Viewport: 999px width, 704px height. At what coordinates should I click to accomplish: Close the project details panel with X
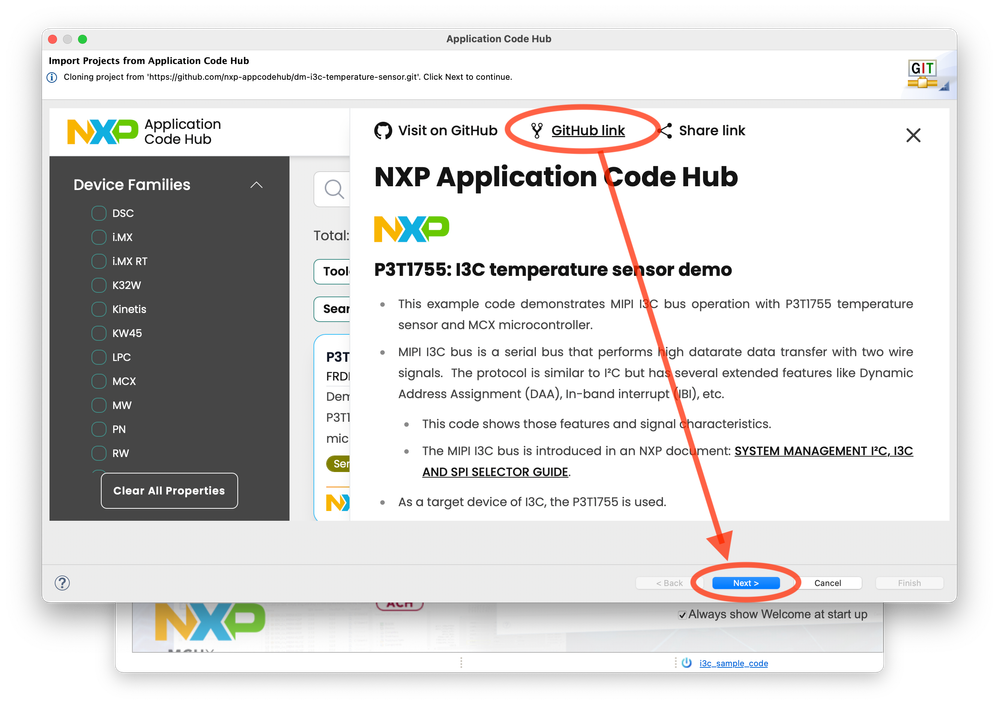coord(913,135)
